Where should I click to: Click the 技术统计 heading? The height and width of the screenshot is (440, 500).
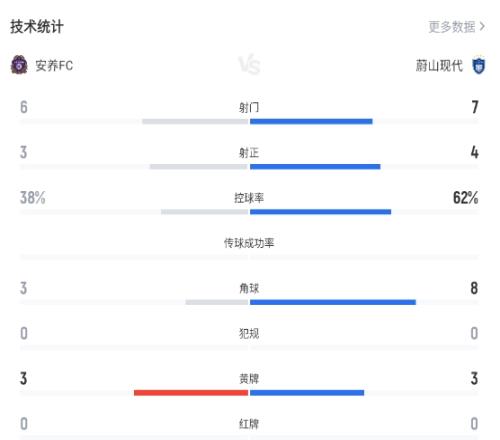[x=37, y=27]
